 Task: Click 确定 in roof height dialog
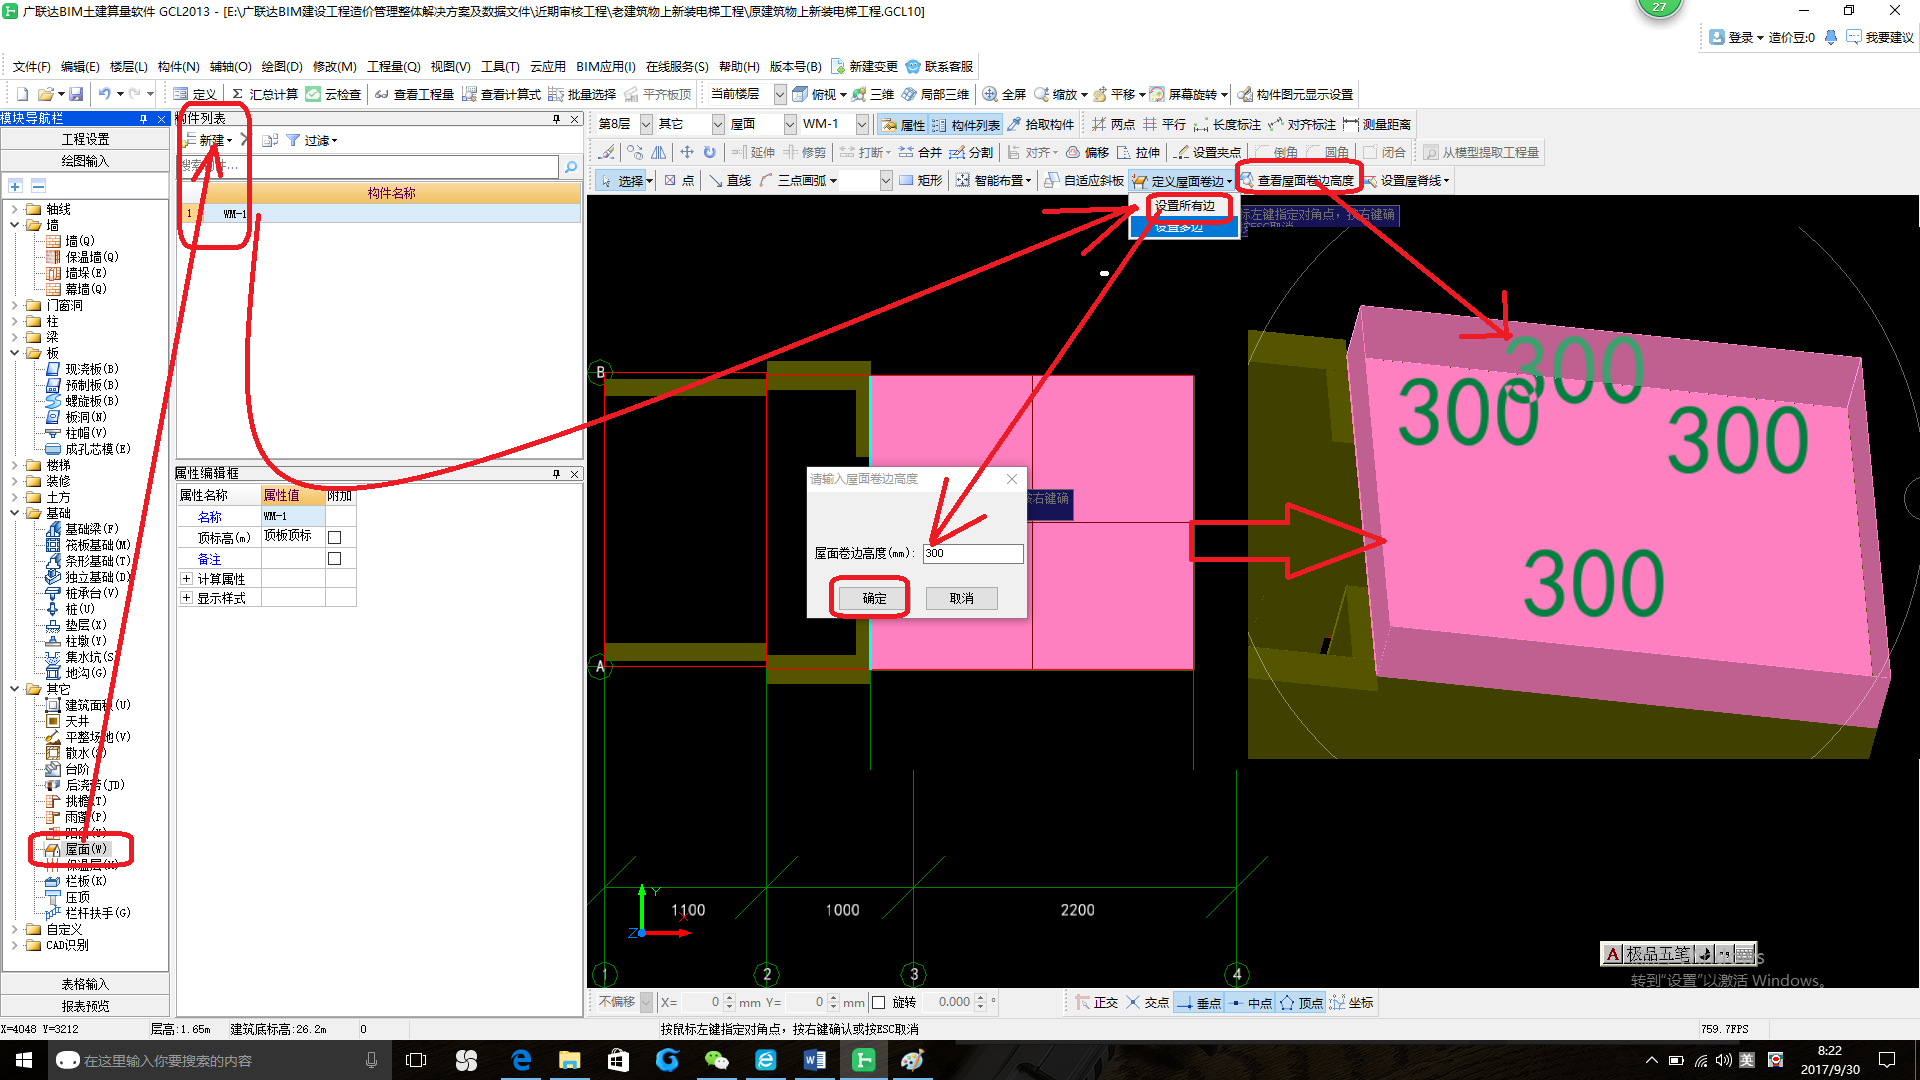[874, 598]
